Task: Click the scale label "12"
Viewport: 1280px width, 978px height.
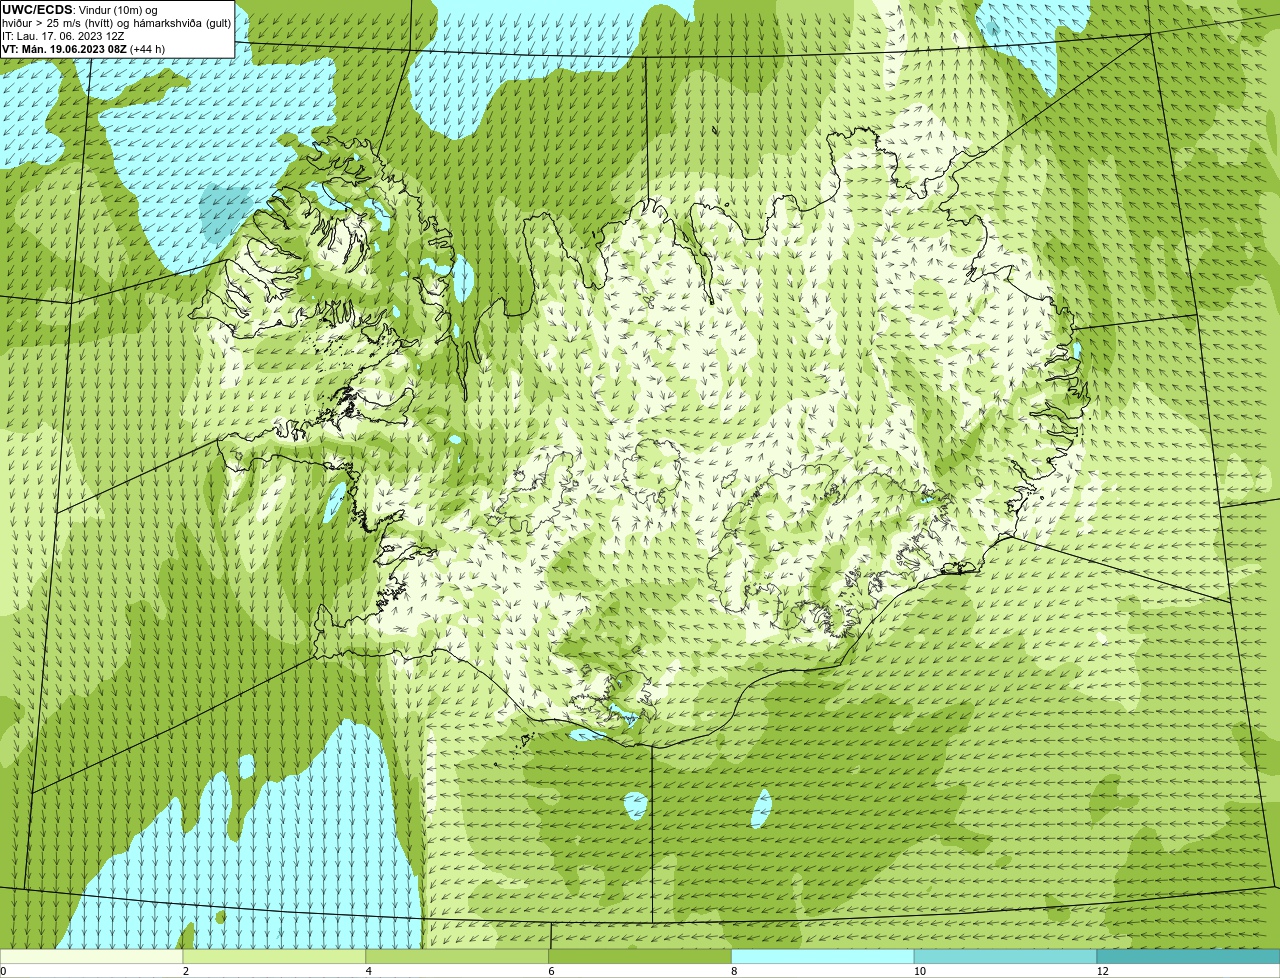Action: coord(1102,971)
